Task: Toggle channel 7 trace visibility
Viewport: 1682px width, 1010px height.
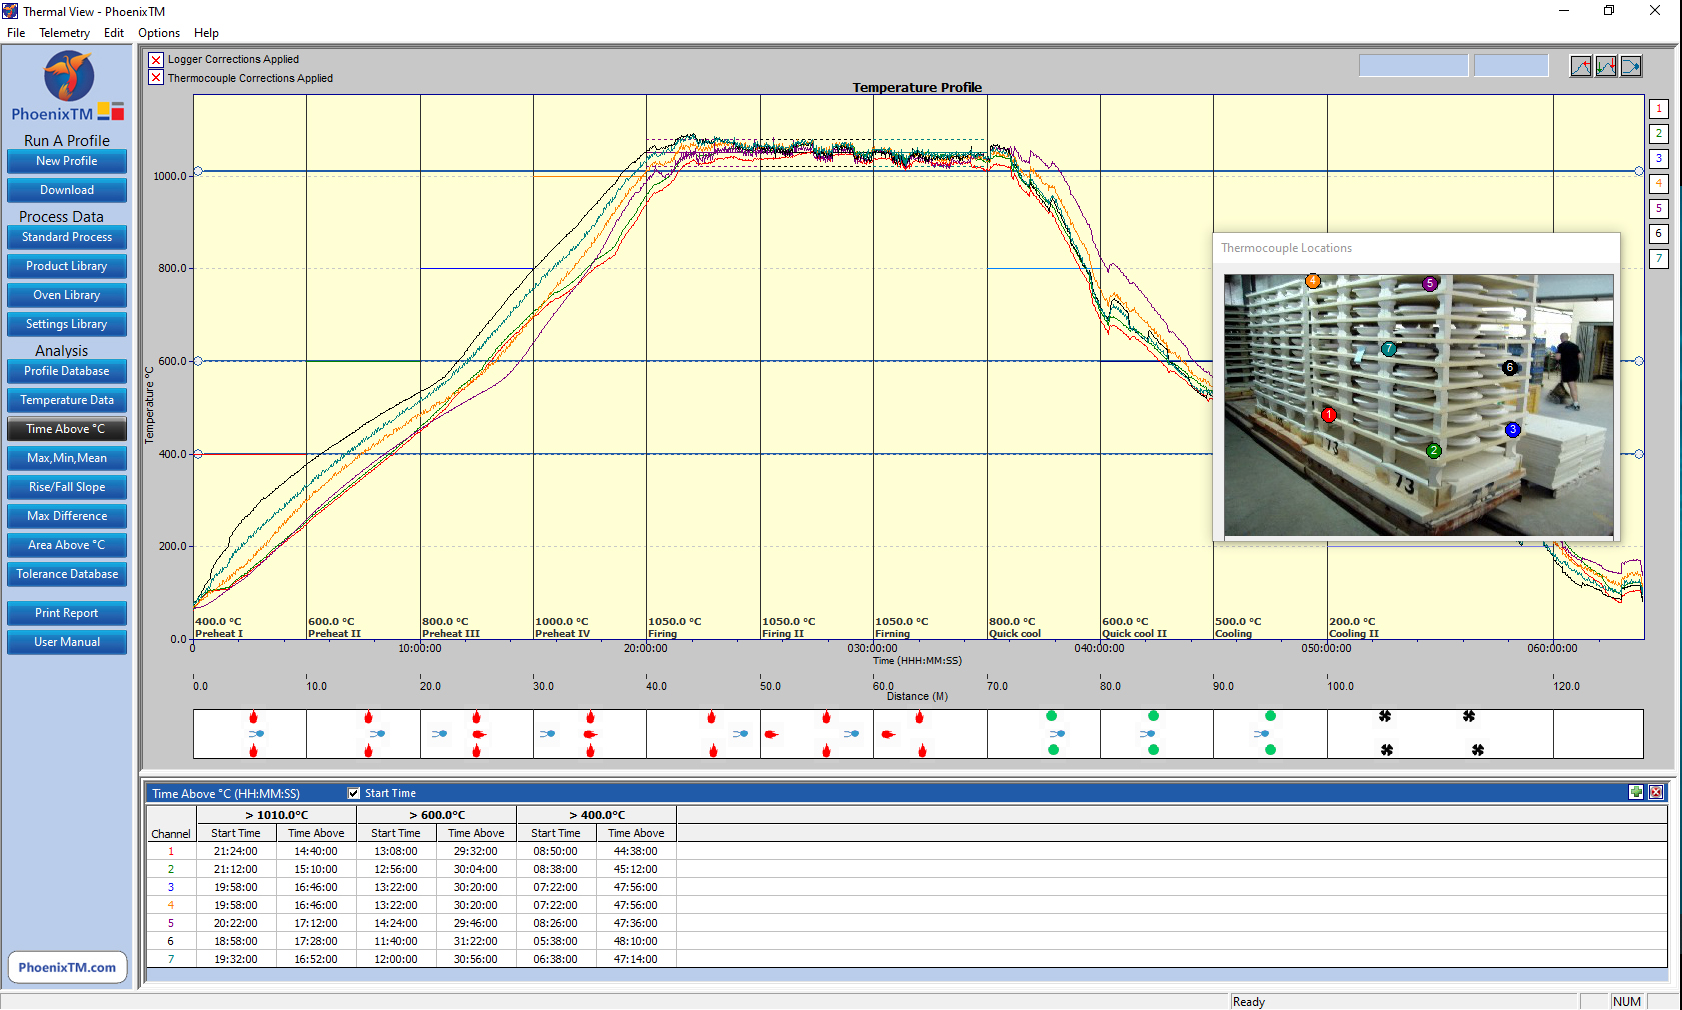Action: point(1659,259)
